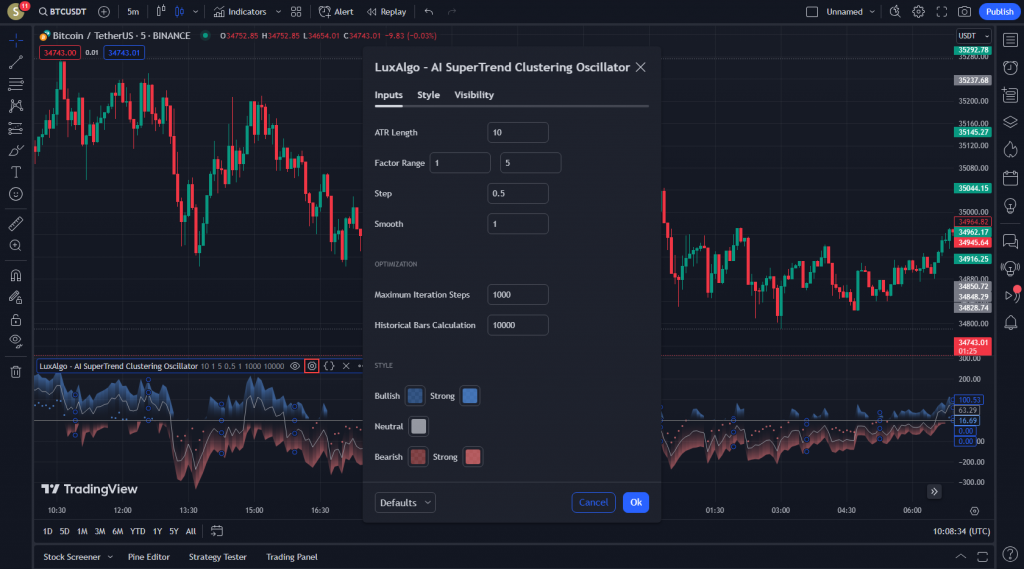Open the Defaults dropdown
1024x569 pixels.
405,502
